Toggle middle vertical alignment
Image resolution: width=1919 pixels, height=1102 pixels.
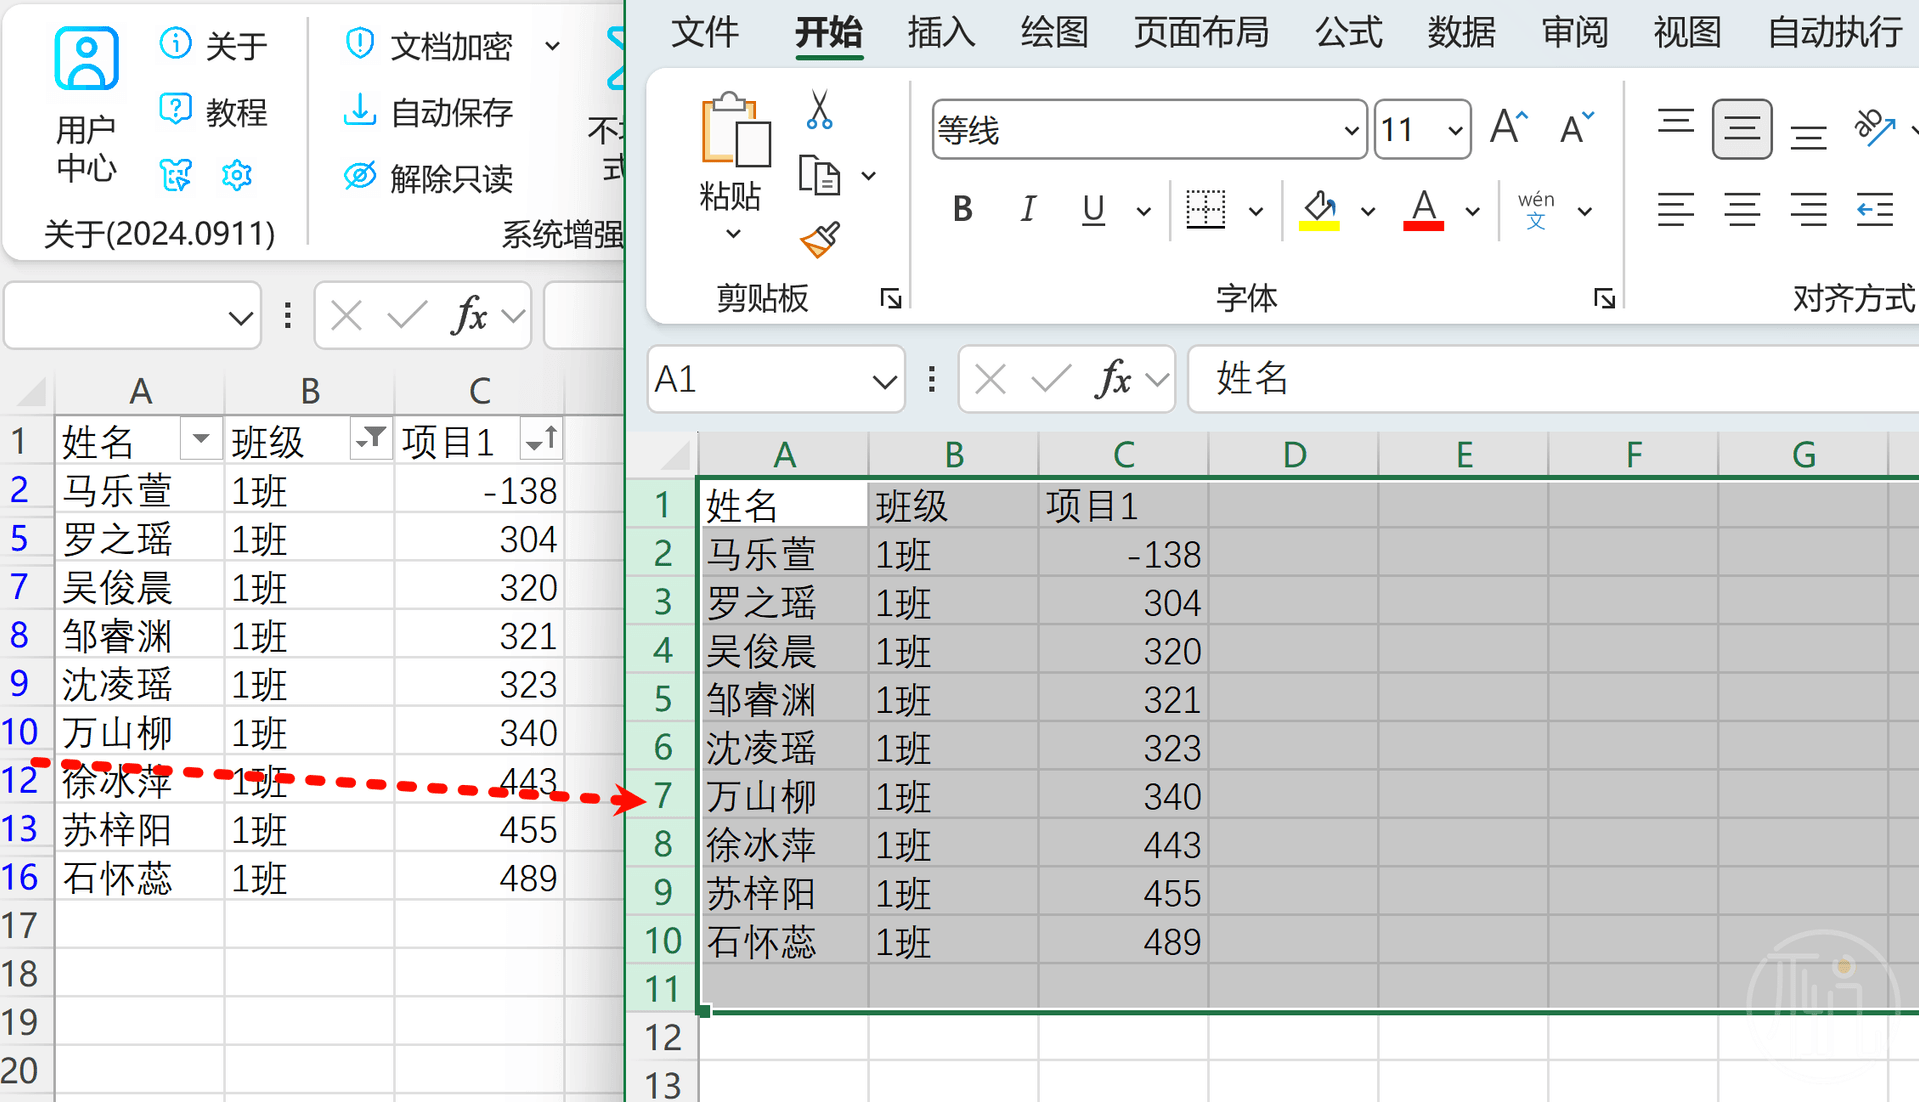[1742, 128]
